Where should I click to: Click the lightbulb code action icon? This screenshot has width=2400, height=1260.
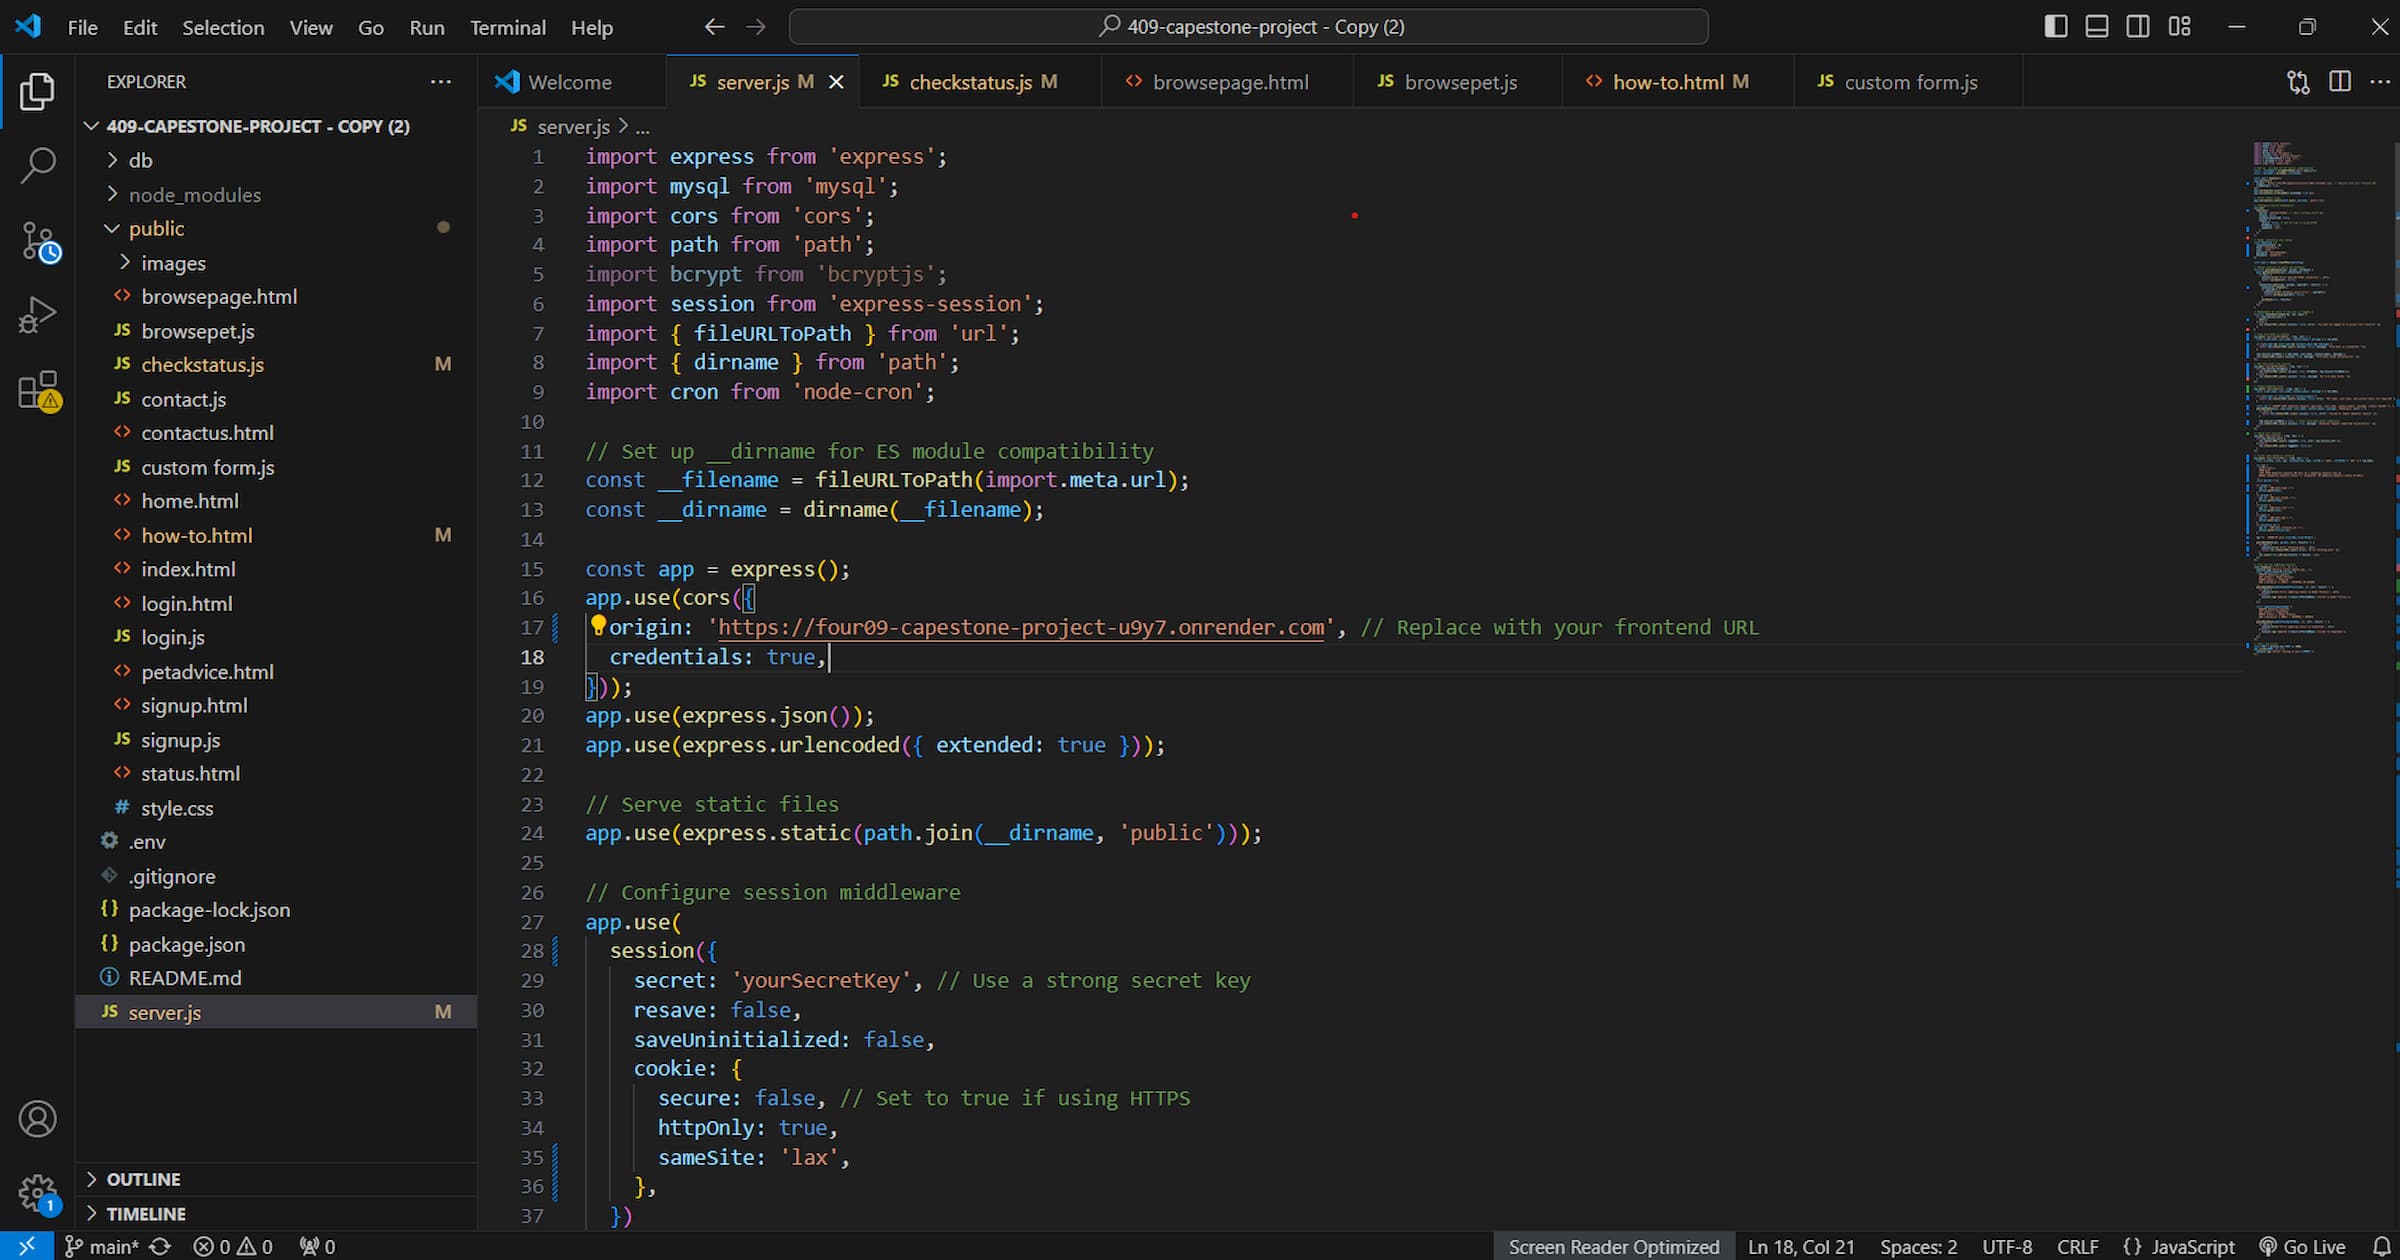[598, 626]
